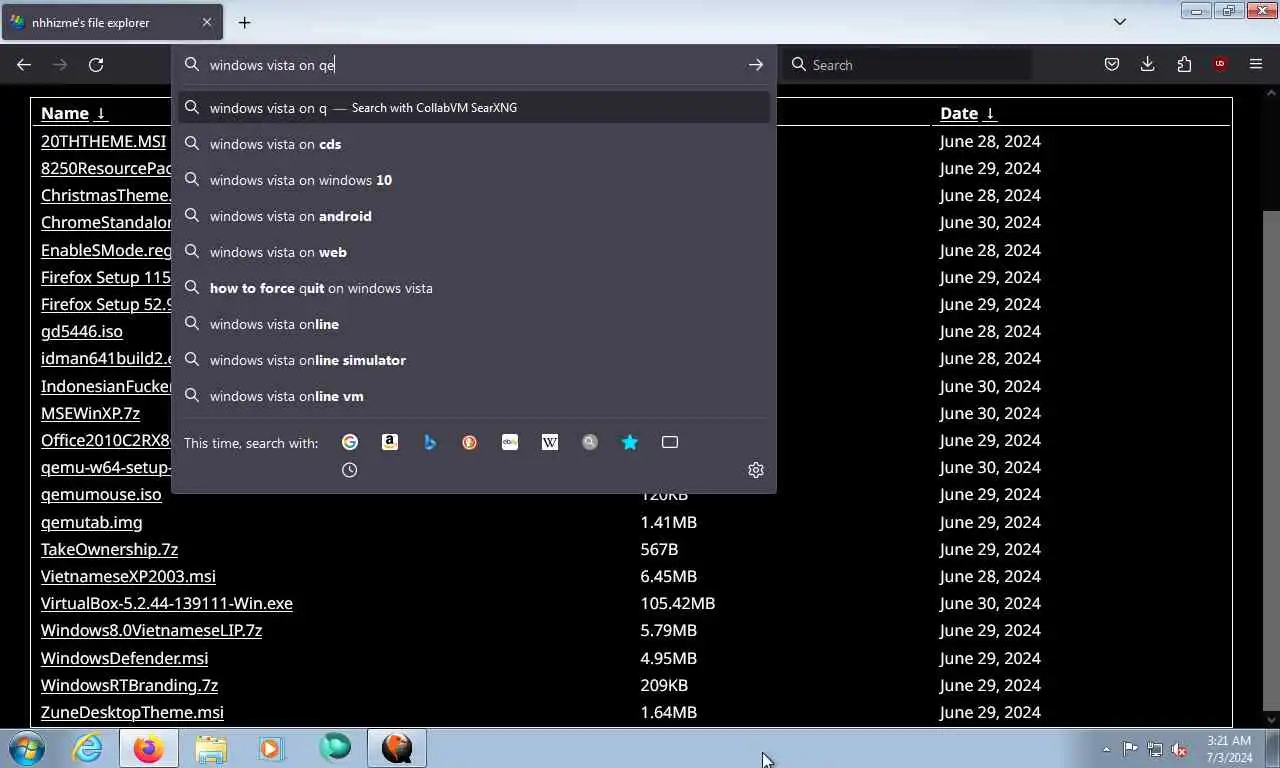Open the qemumouse.iso file link
The width and height of the screenshot is (1280, 768).
click(101, 494)
